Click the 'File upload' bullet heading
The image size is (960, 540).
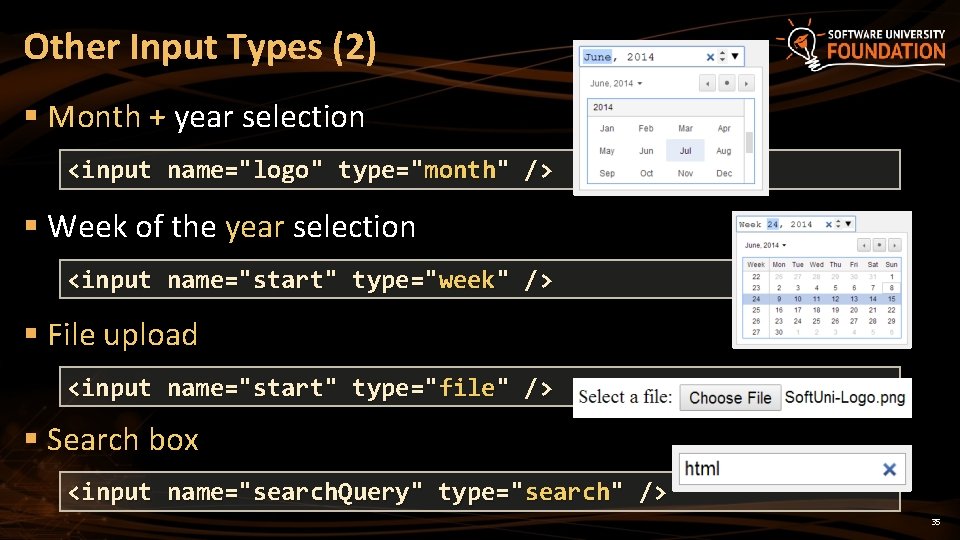tap(122, 335)
